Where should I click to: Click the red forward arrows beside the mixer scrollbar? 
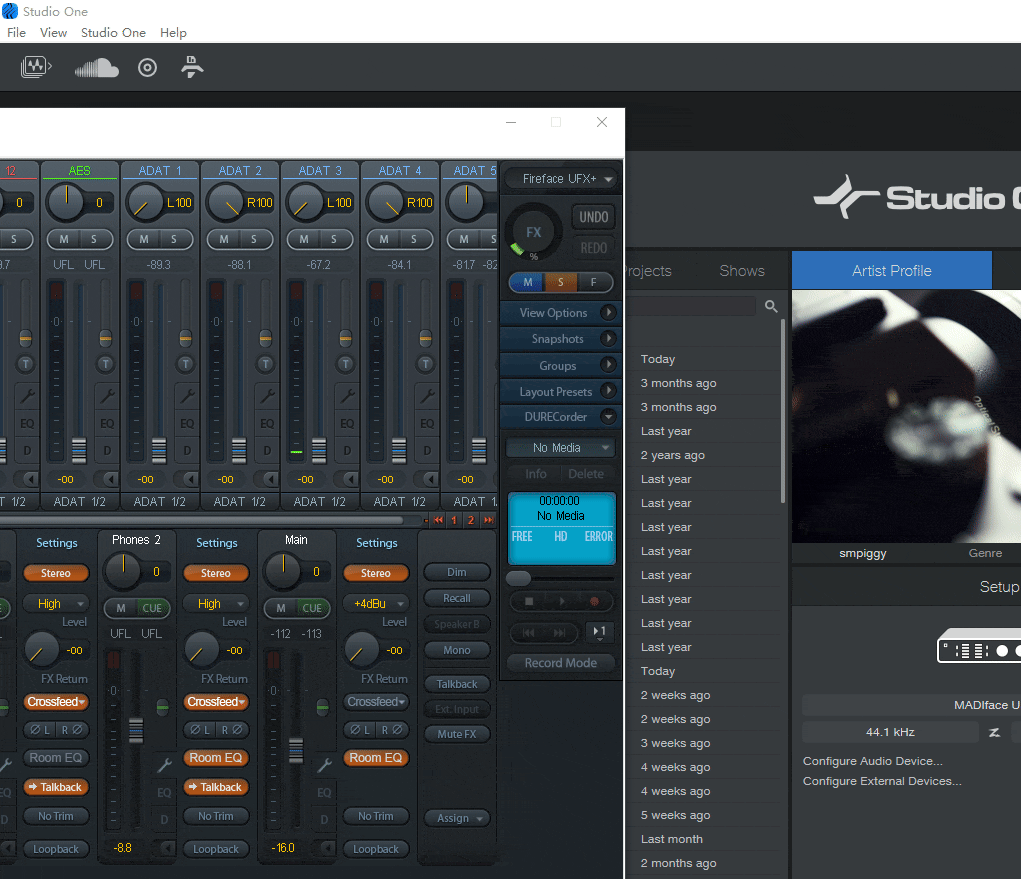(488, 520)
